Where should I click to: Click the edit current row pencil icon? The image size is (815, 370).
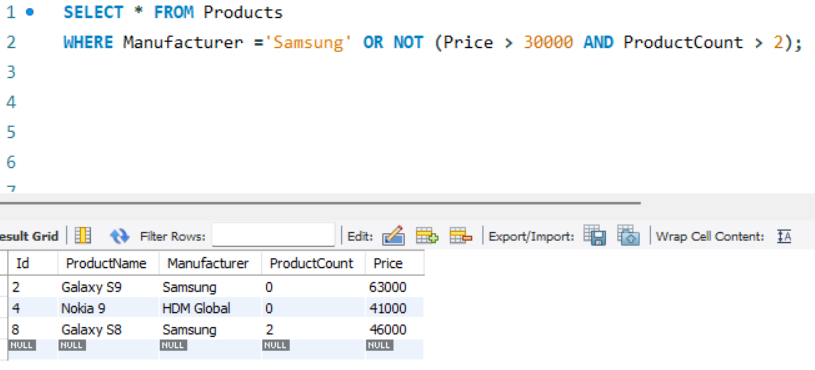393,235
